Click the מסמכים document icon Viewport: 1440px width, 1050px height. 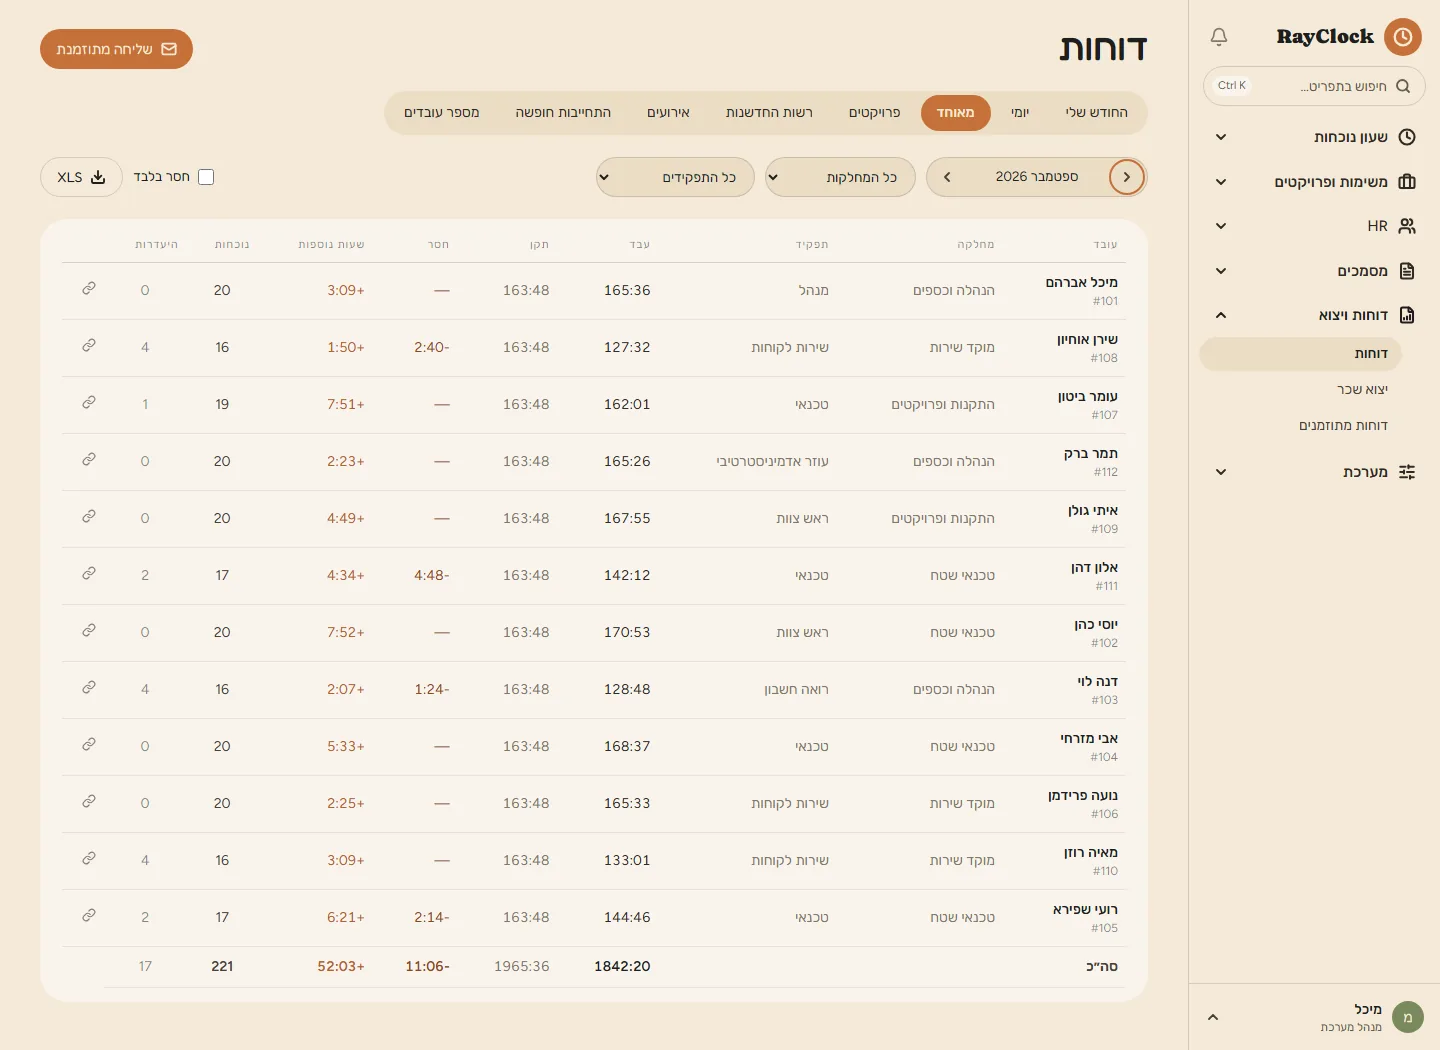pos(1407,271)
